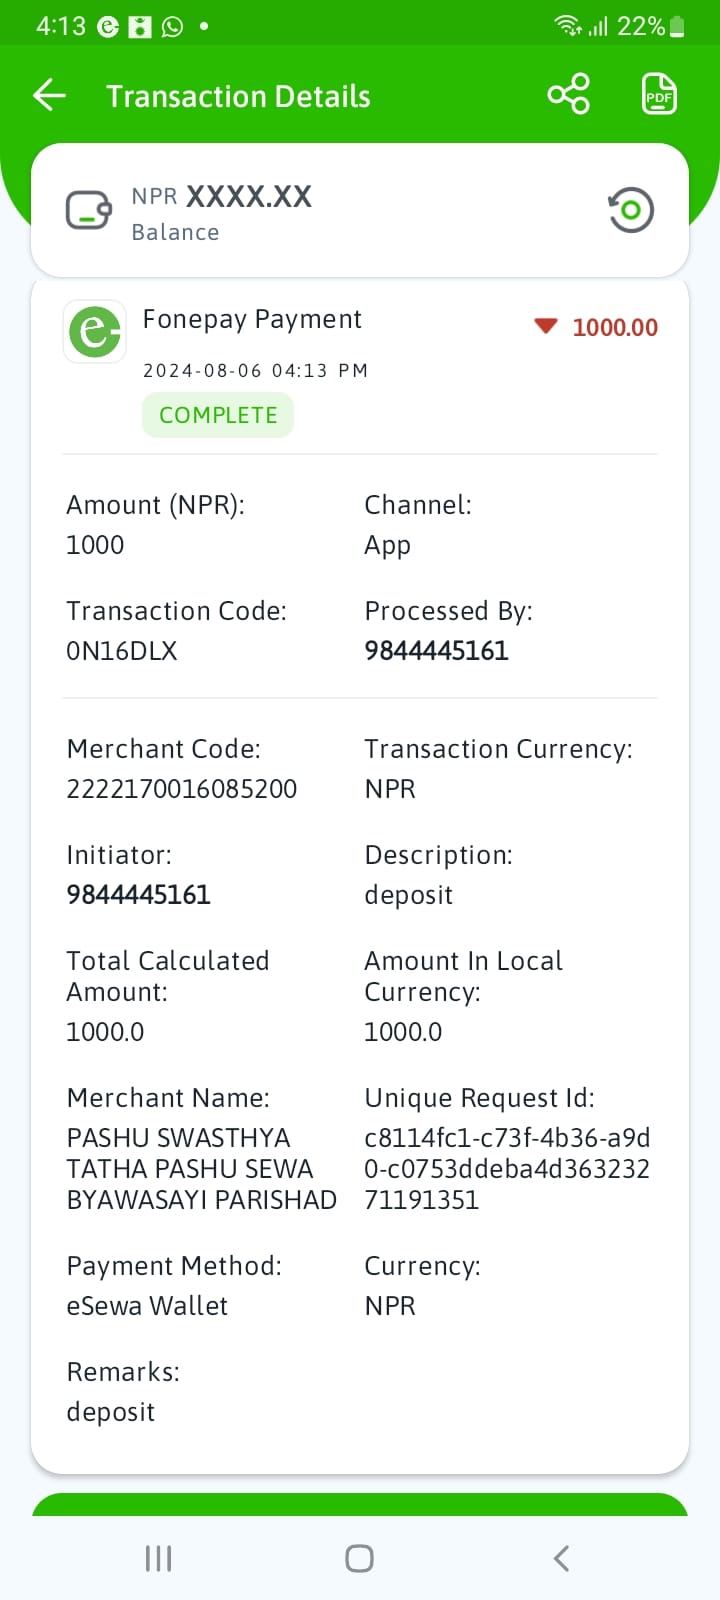Download the transaction as PDF
This screenshot has width=720, height=1600.
(659, 95)
